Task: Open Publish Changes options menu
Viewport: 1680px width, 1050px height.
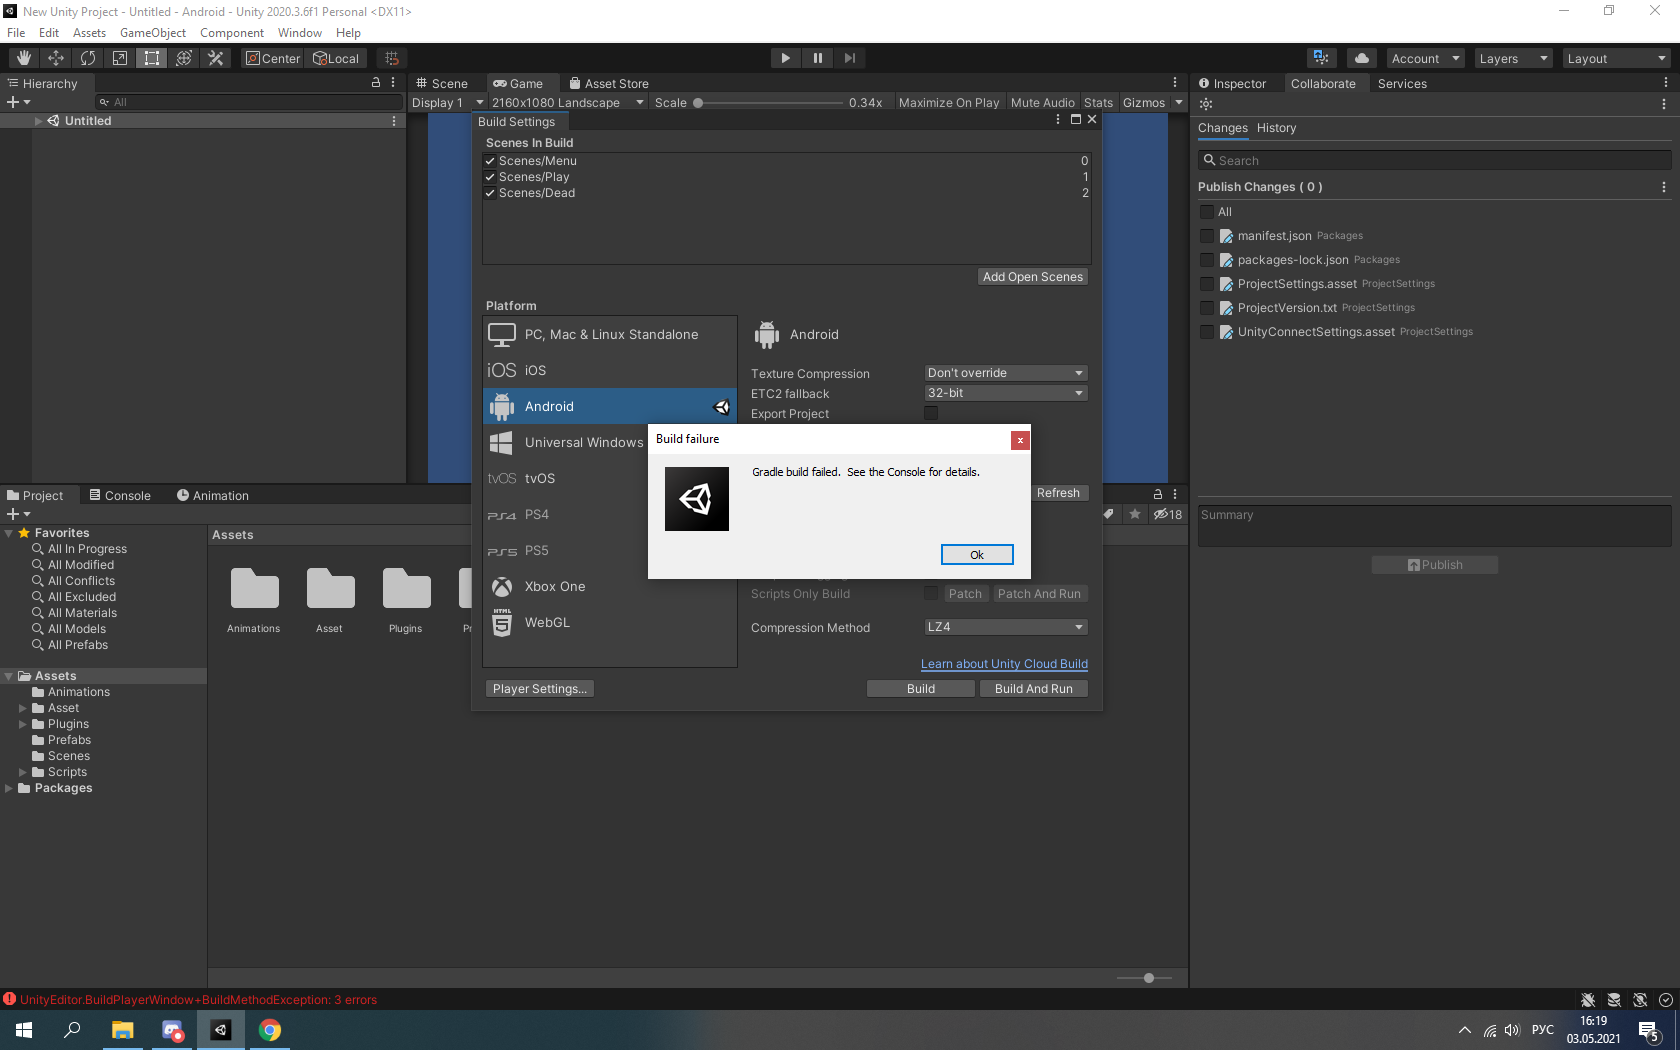Action: pyautogui.click(x=1664, y=187)
